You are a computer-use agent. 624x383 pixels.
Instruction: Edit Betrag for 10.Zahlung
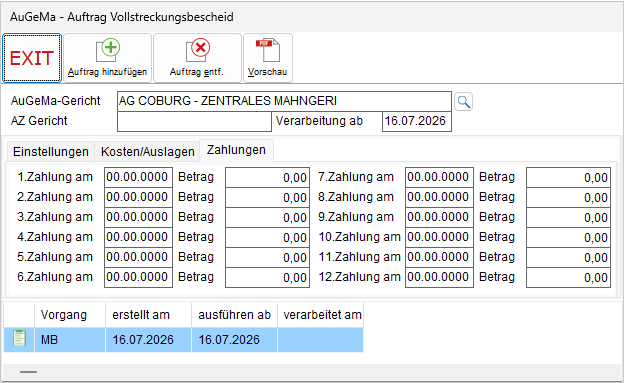(568, 237)
